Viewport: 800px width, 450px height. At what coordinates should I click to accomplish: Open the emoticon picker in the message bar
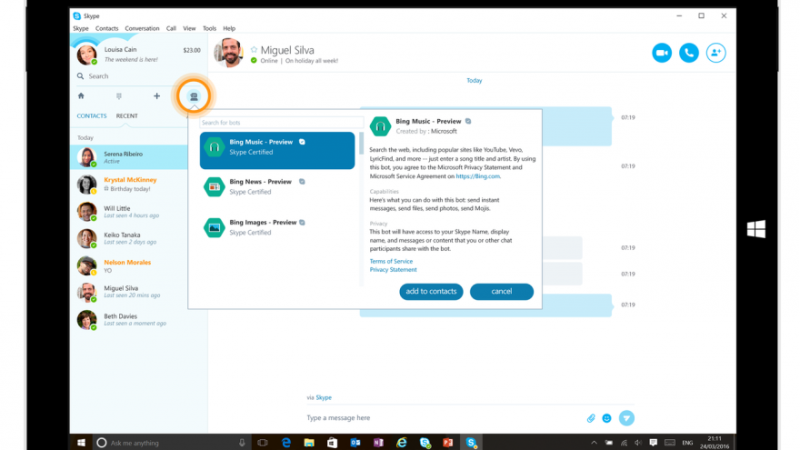[607, 417]
